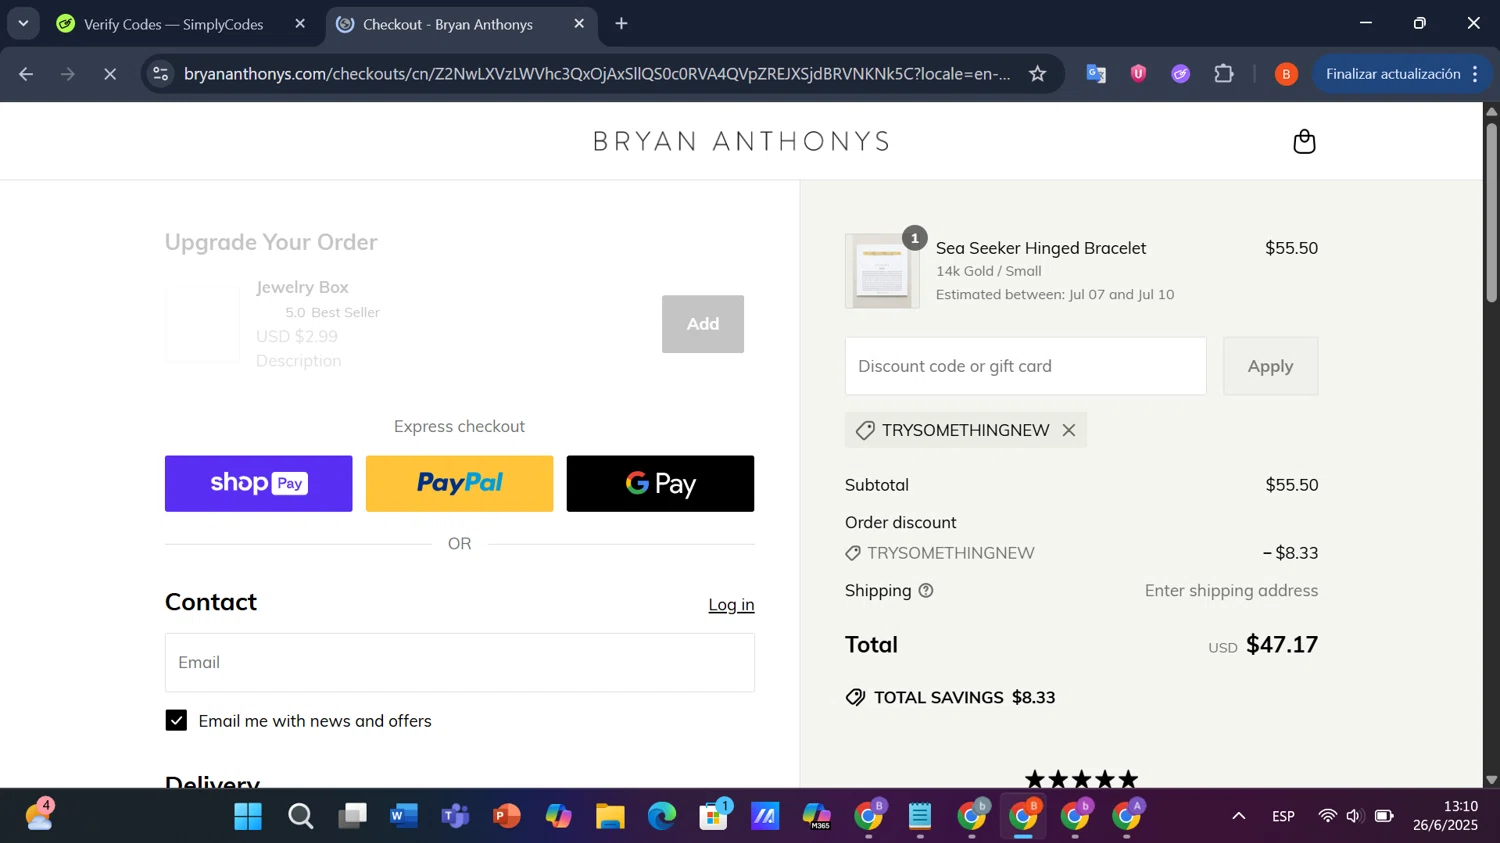Open the uBlock shield extension icon
This screenshot has width=1500, height=843.
1138,74
